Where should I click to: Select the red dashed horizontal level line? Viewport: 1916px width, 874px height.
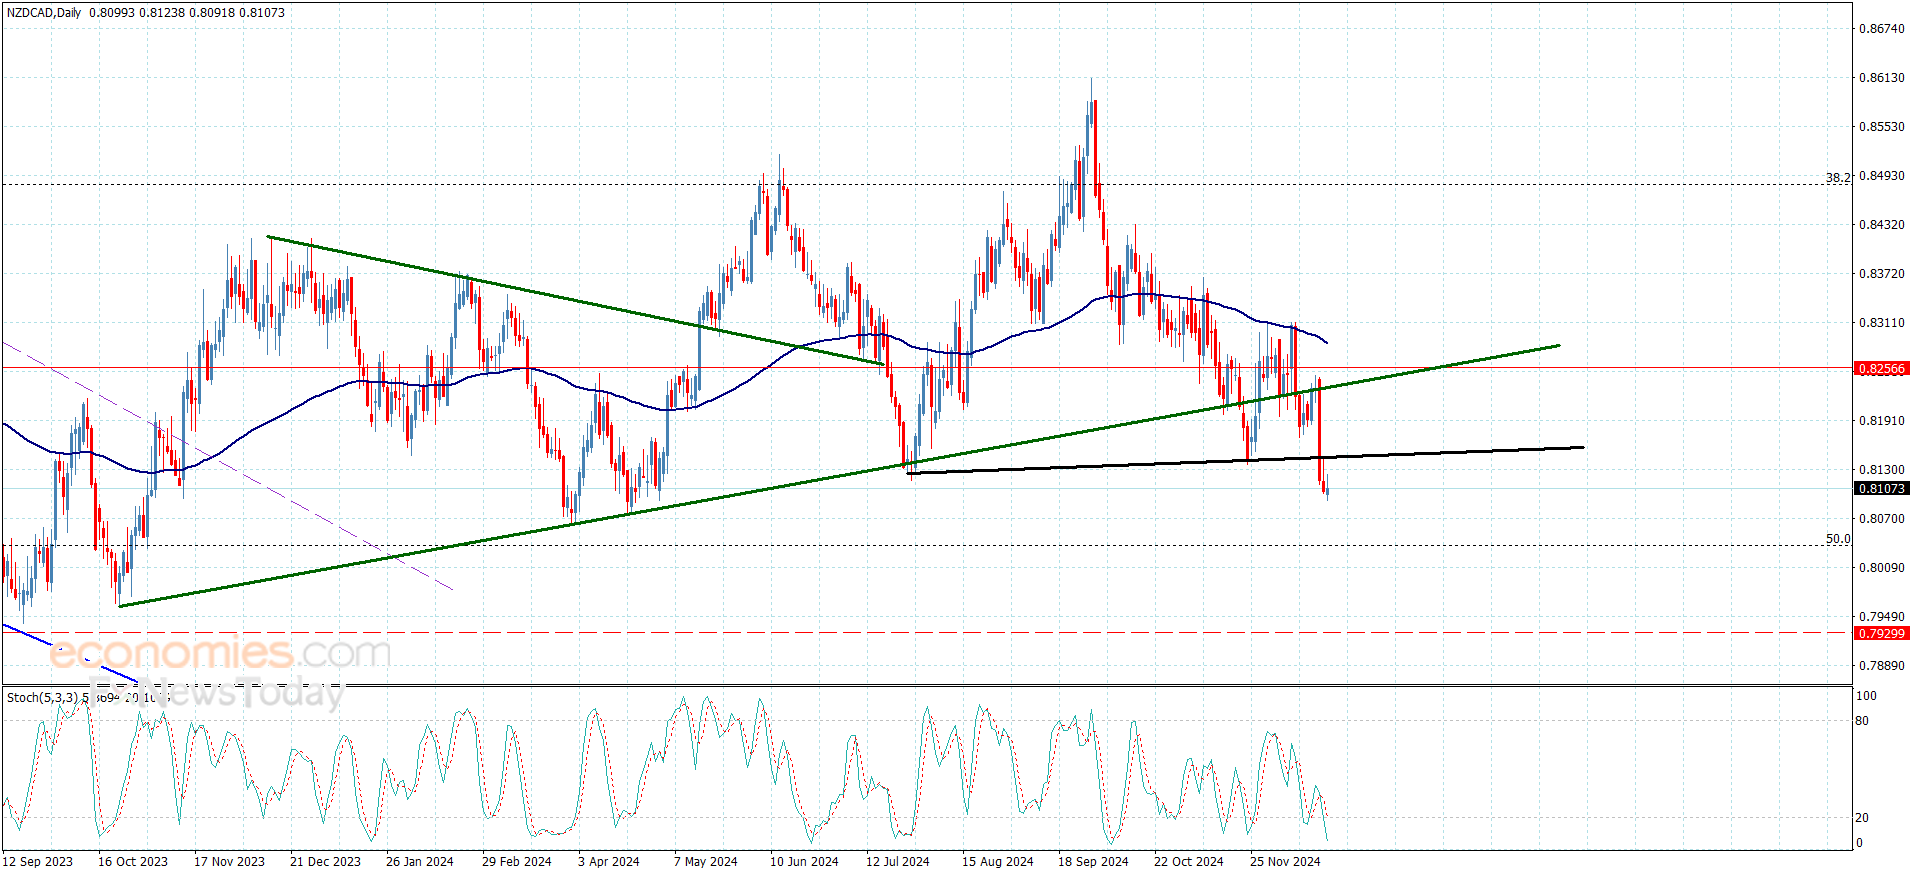(x=926, y=633)
